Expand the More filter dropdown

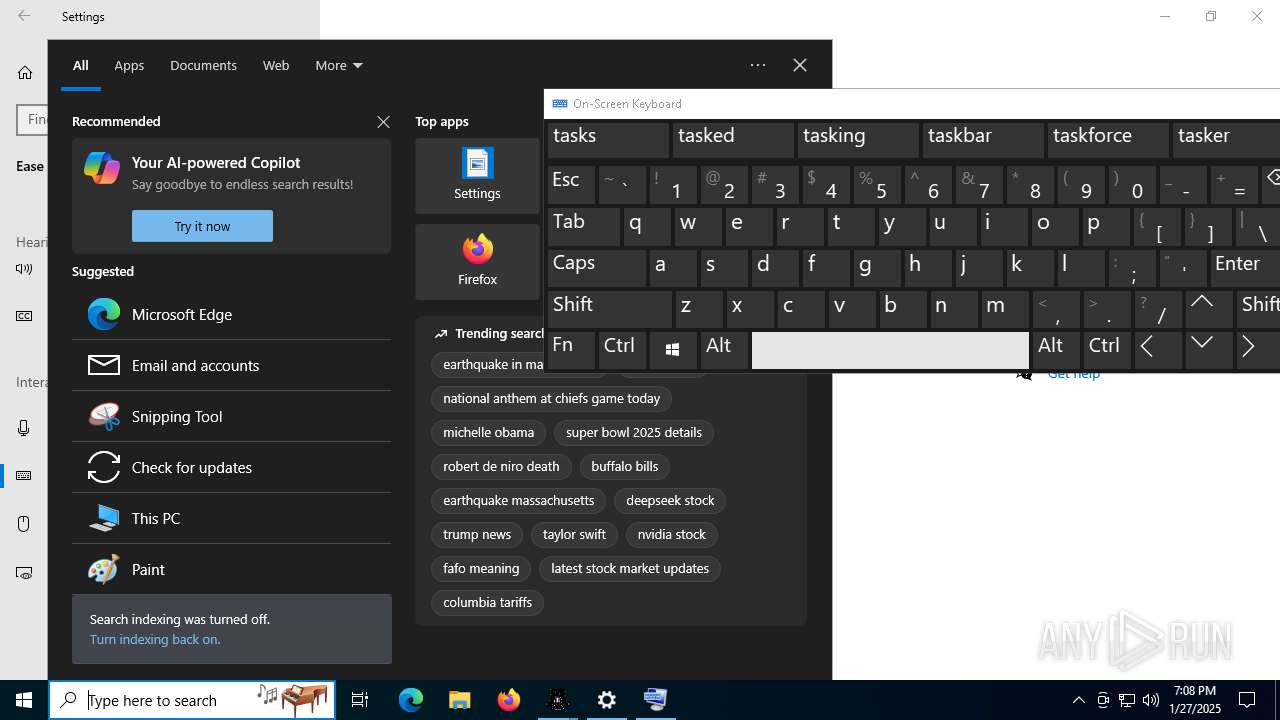click(338, 65)
